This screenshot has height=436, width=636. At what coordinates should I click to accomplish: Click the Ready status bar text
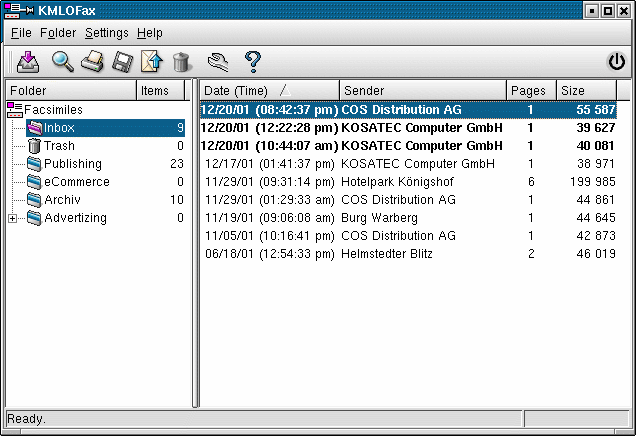[x=27, y=419]
